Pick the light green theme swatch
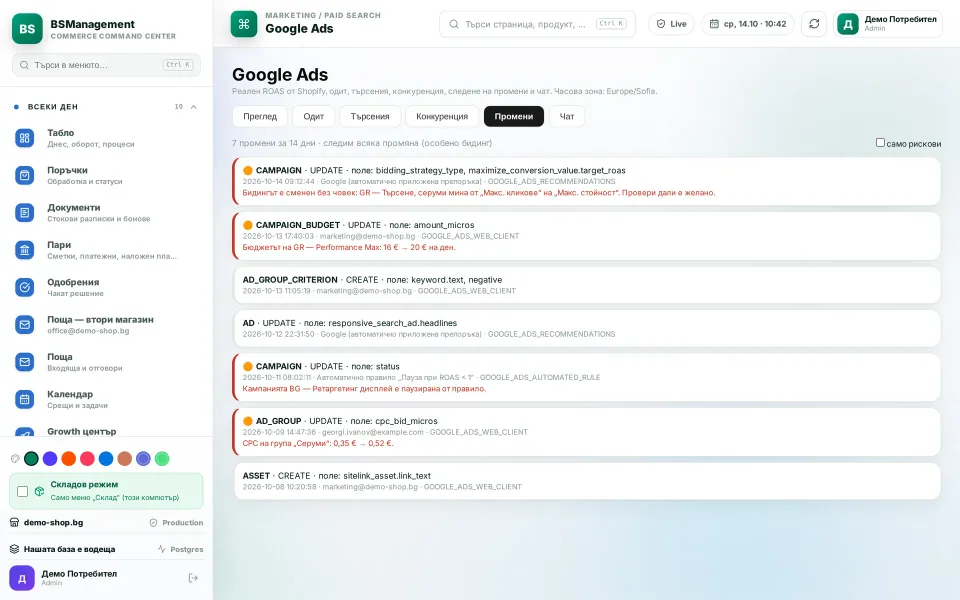Viewport: 960px width, 600px height. [x=162, y=459]
